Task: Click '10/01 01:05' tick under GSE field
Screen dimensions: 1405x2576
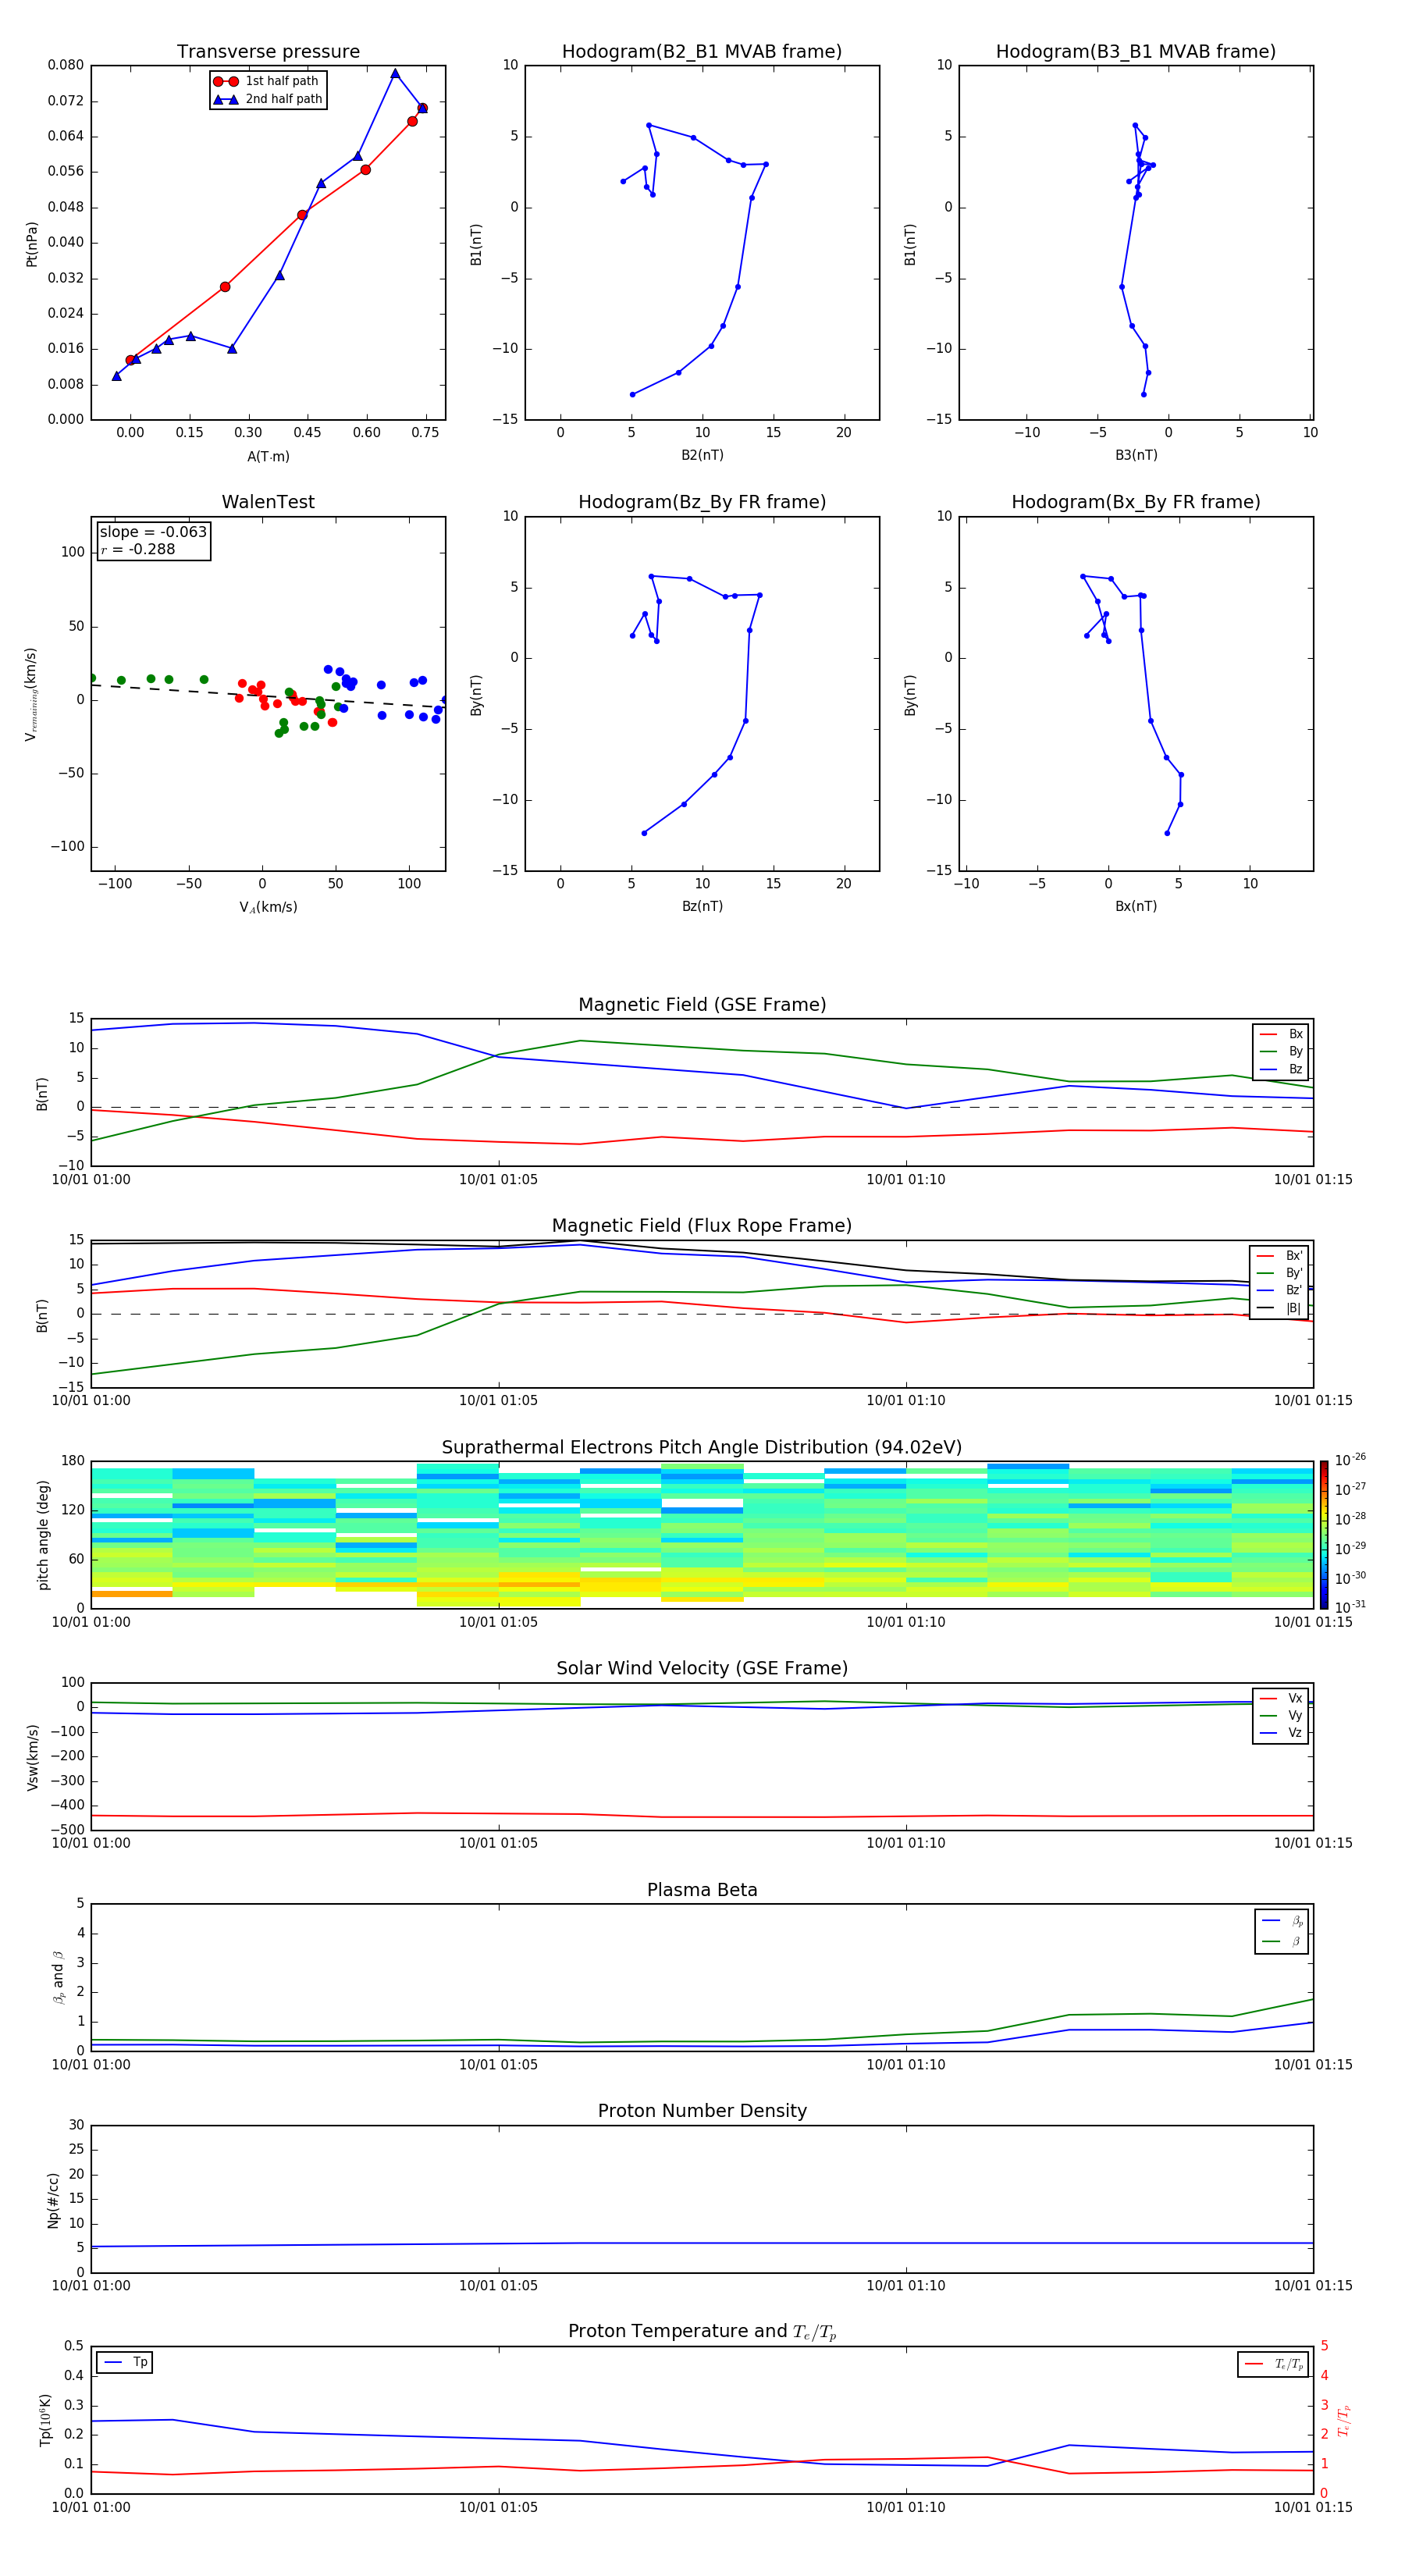Action: pyautogui.click(x=498, y=1180)
